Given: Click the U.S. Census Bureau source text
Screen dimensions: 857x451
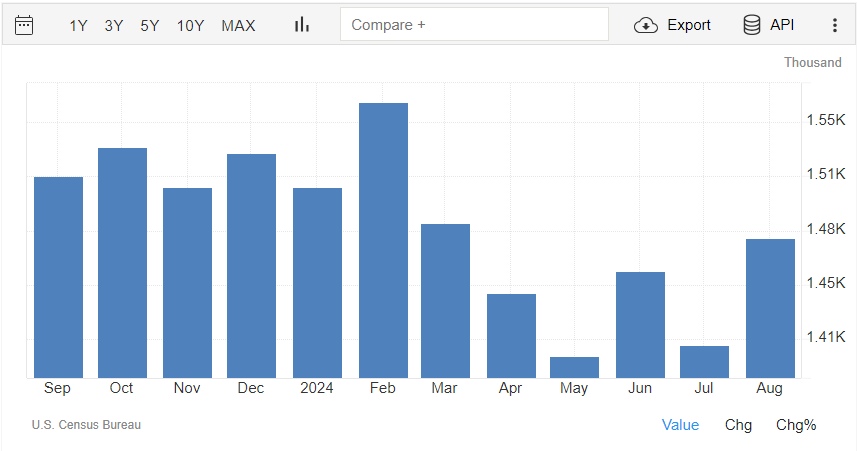Looking at the screenshot, I should pyautogui.click(x=86, y=425).
